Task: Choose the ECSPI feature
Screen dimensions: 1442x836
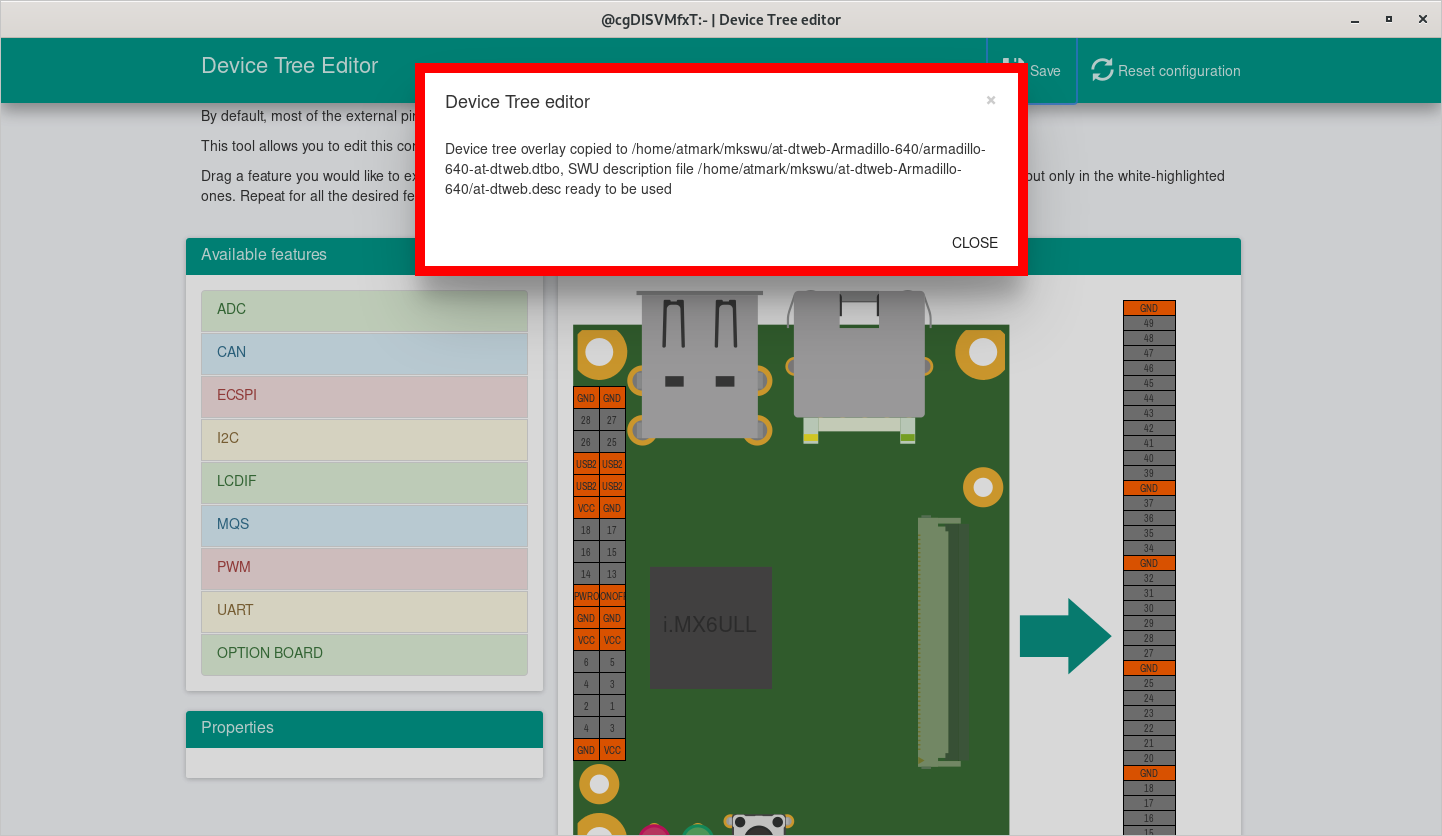Action: 364,396
